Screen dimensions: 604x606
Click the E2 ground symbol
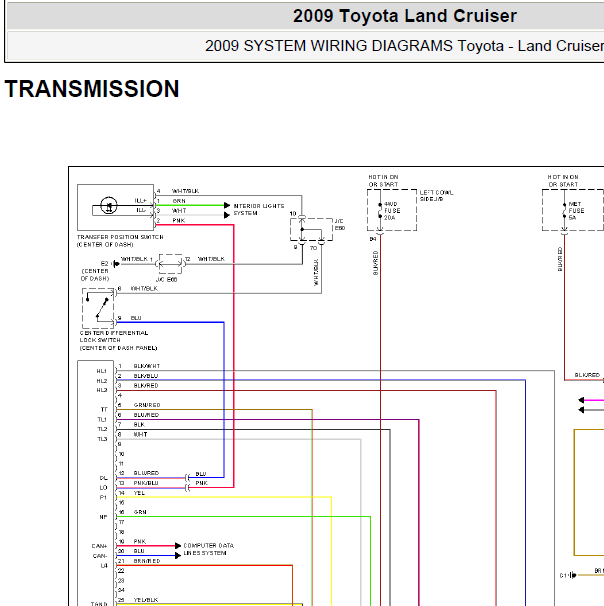pos(116,264)
